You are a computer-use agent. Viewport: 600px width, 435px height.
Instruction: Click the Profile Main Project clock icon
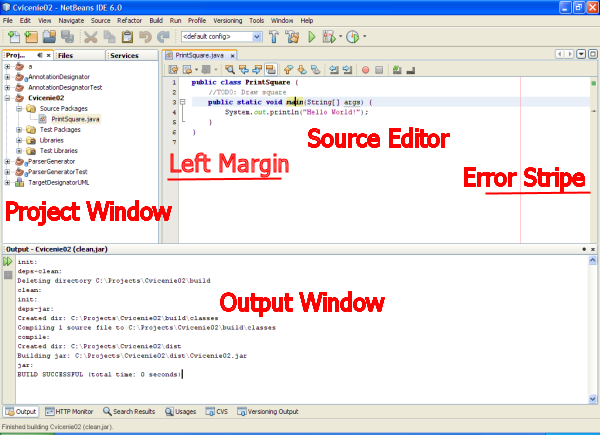point(352,37)
